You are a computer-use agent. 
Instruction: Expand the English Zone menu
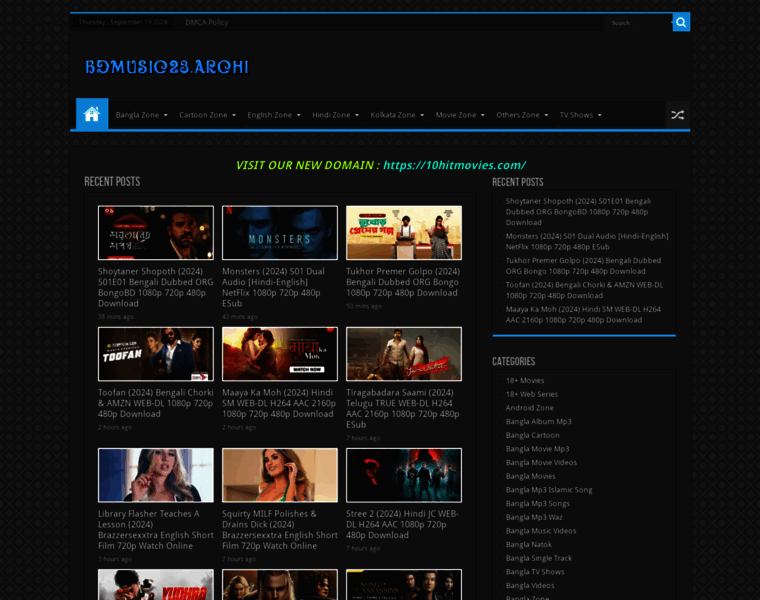click(x=274, y=115)
